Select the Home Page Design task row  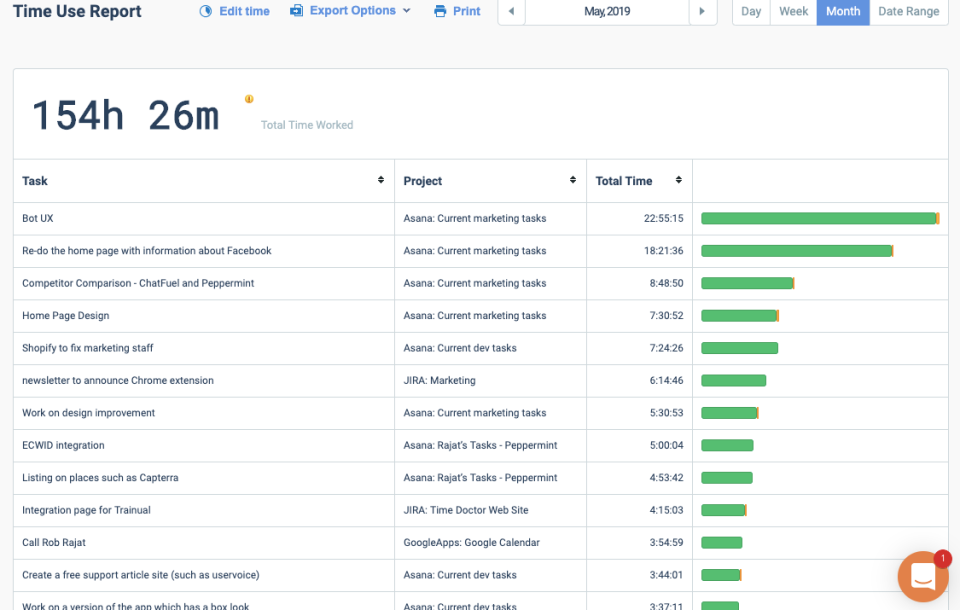pos(481,315)
